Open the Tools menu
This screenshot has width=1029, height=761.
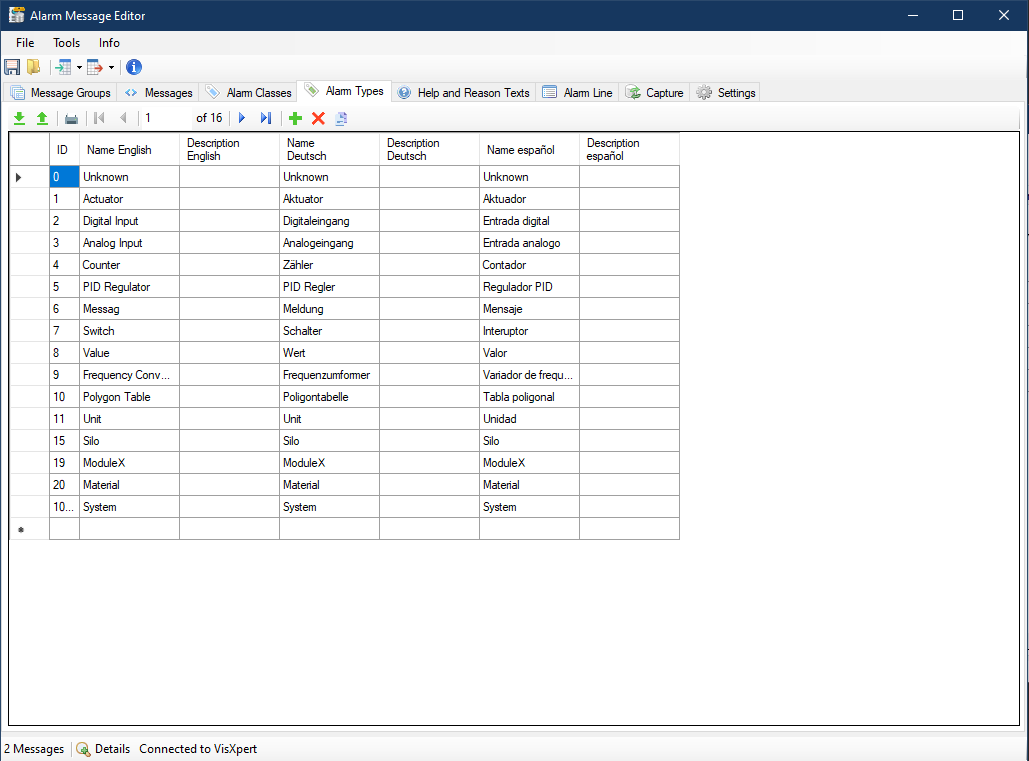(66, 43)
